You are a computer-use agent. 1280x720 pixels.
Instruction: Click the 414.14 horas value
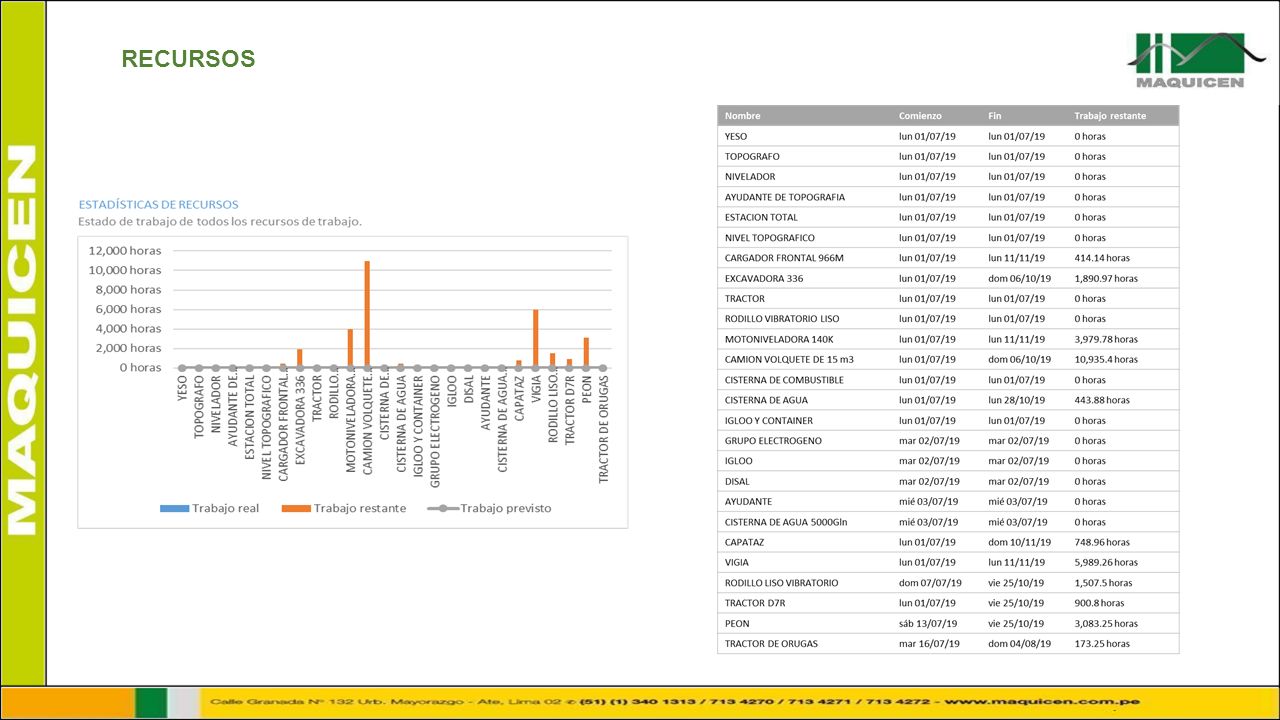[x=1102, y=258]
